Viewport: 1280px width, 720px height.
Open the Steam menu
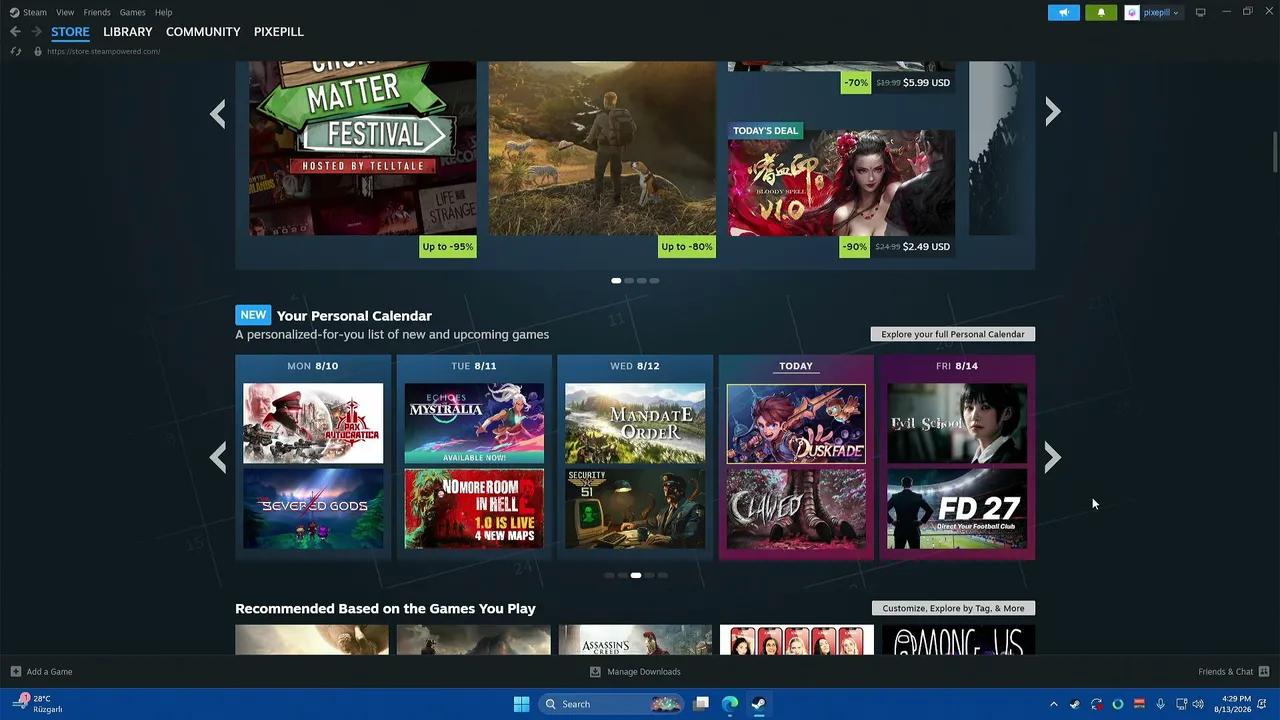coord(35,12)
